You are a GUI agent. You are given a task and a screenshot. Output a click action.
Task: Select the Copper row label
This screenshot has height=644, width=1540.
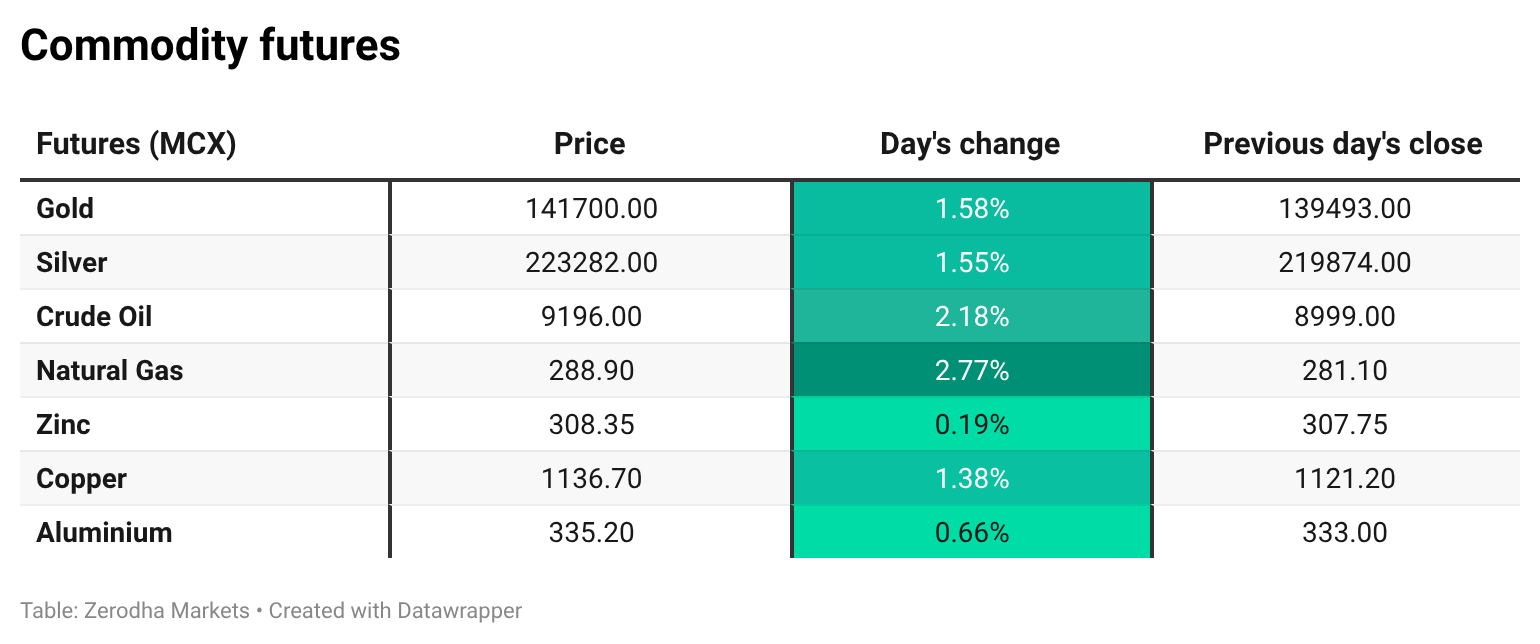[x=82, y=479]
